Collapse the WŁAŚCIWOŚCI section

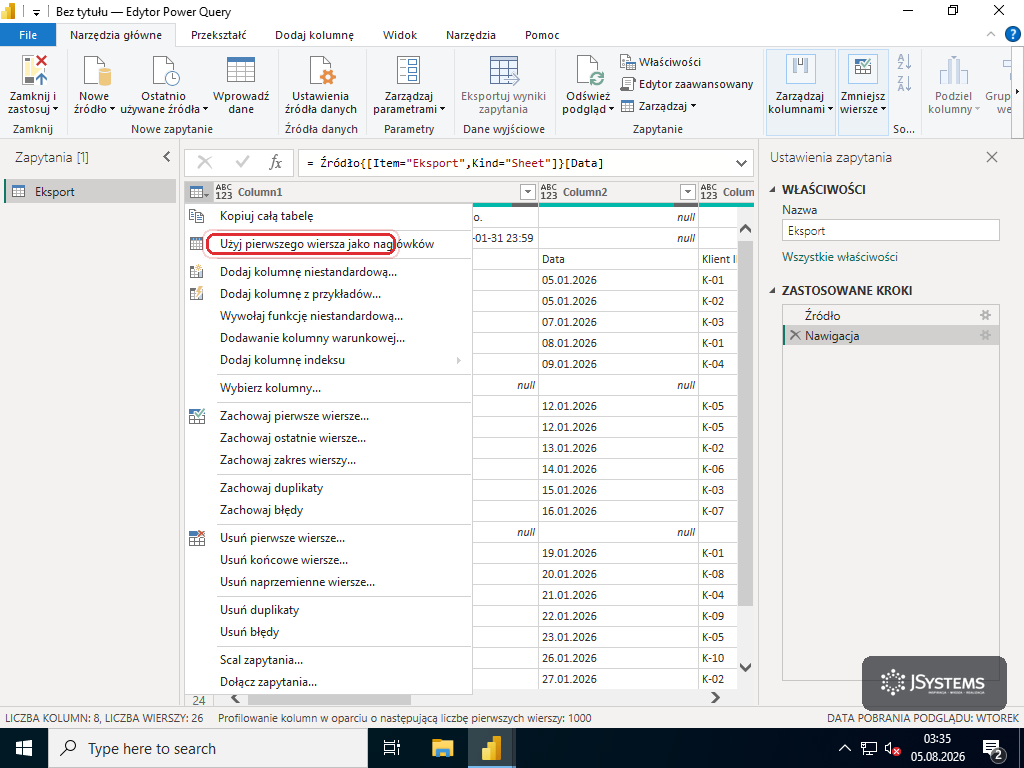click(773, 189)
